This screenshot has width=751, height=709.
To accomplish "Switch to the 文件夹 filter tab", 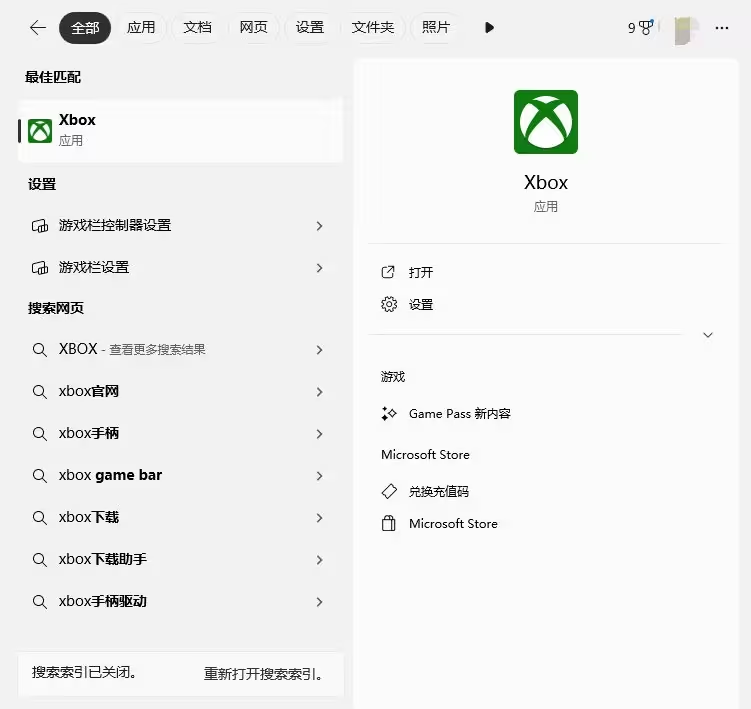I will 373,27.
